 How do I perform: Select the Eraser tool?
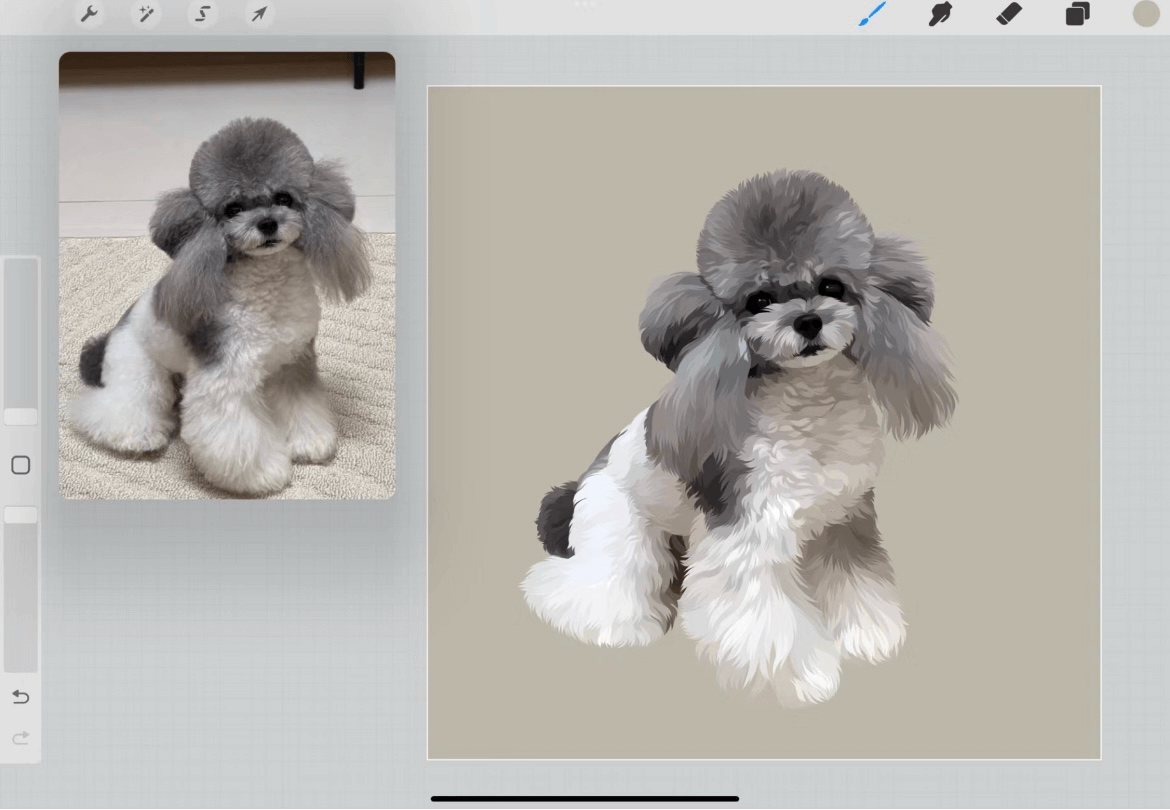click(x=1009, y=14)
